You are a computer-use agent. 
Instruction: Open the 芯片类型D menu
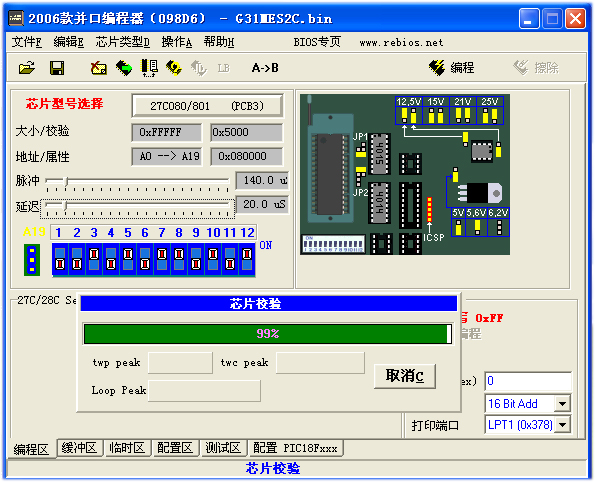(122, 42)
